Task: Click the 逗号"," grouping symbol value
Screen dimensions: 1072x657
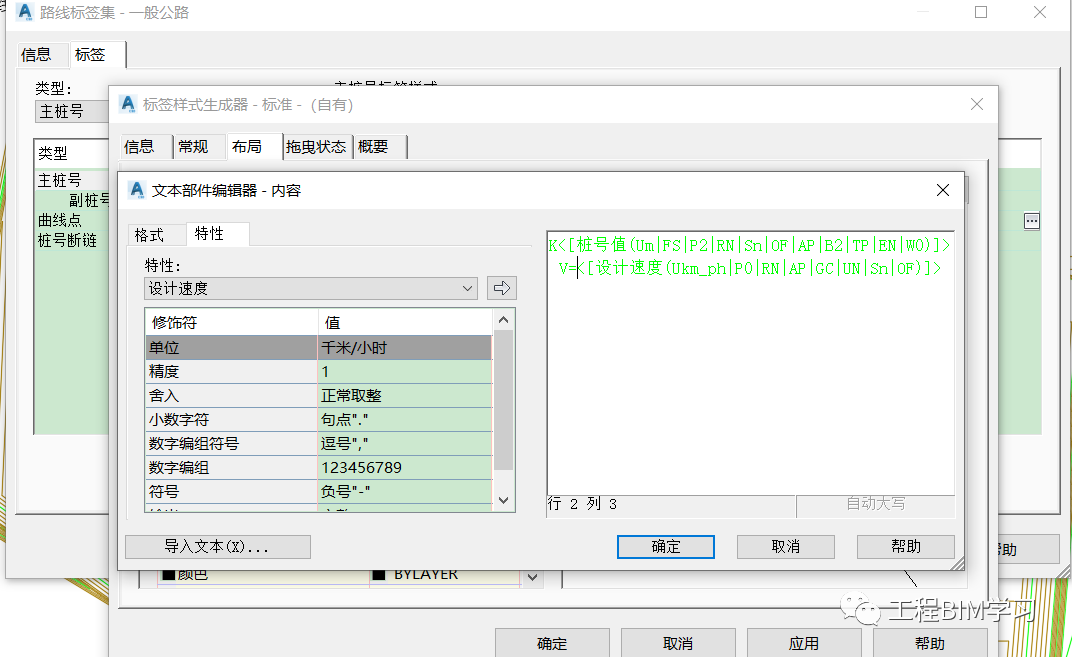Action: (405, 443)
